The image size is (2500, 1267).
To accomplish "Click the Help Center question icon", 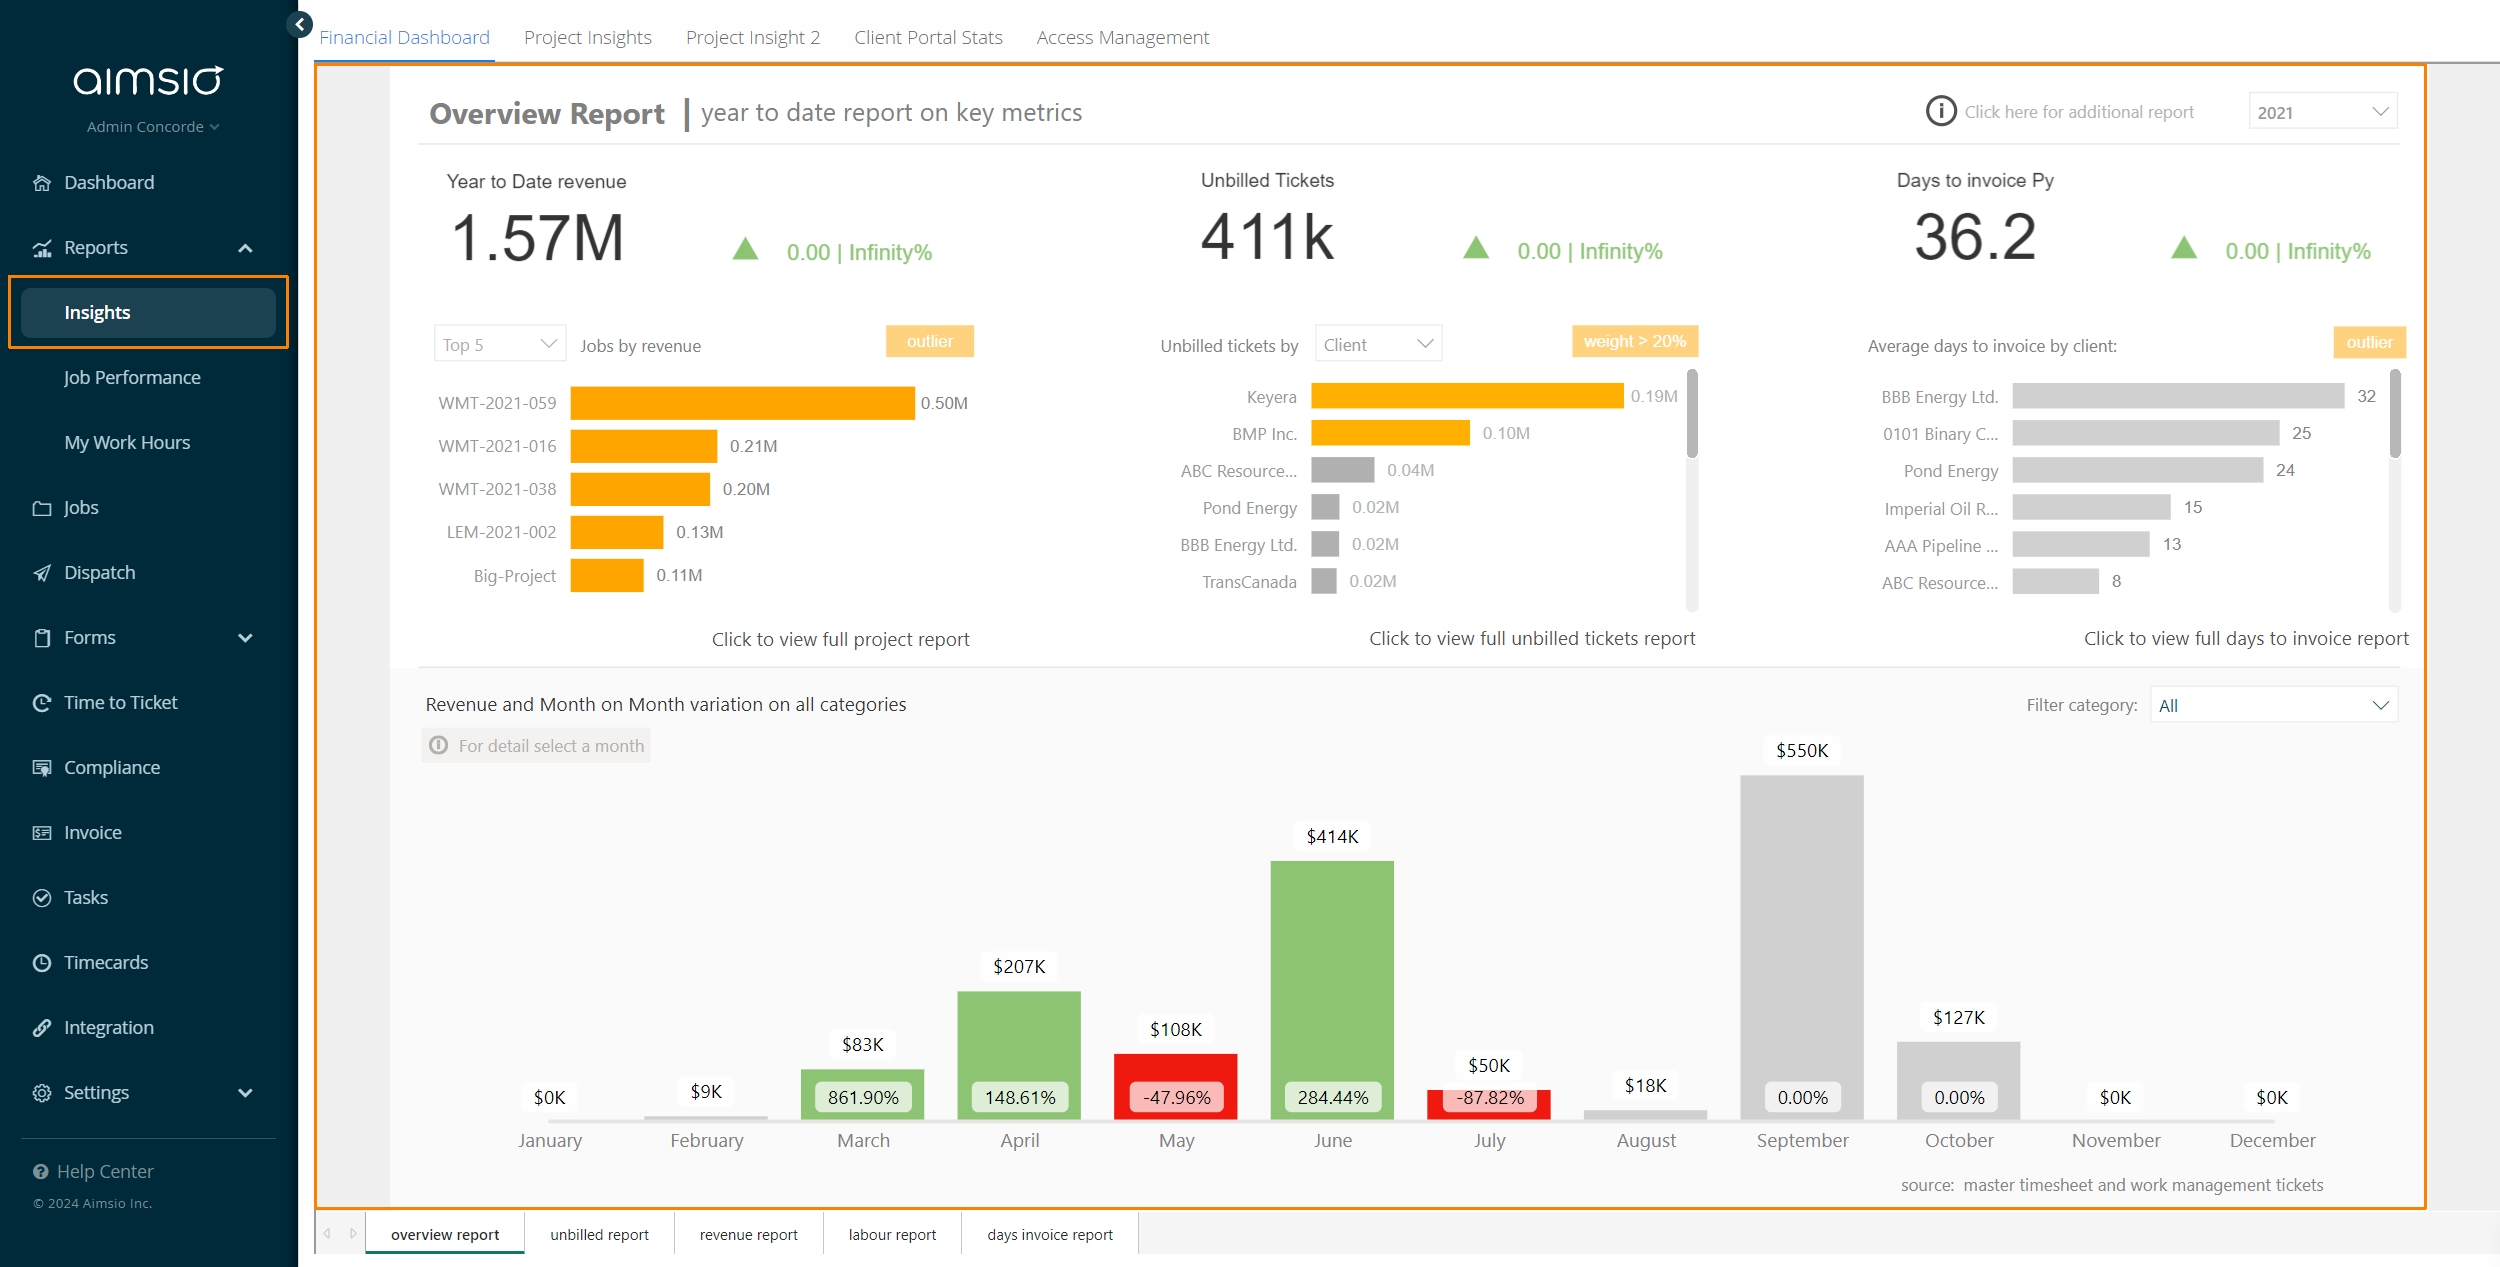I will click(41, 1172).
